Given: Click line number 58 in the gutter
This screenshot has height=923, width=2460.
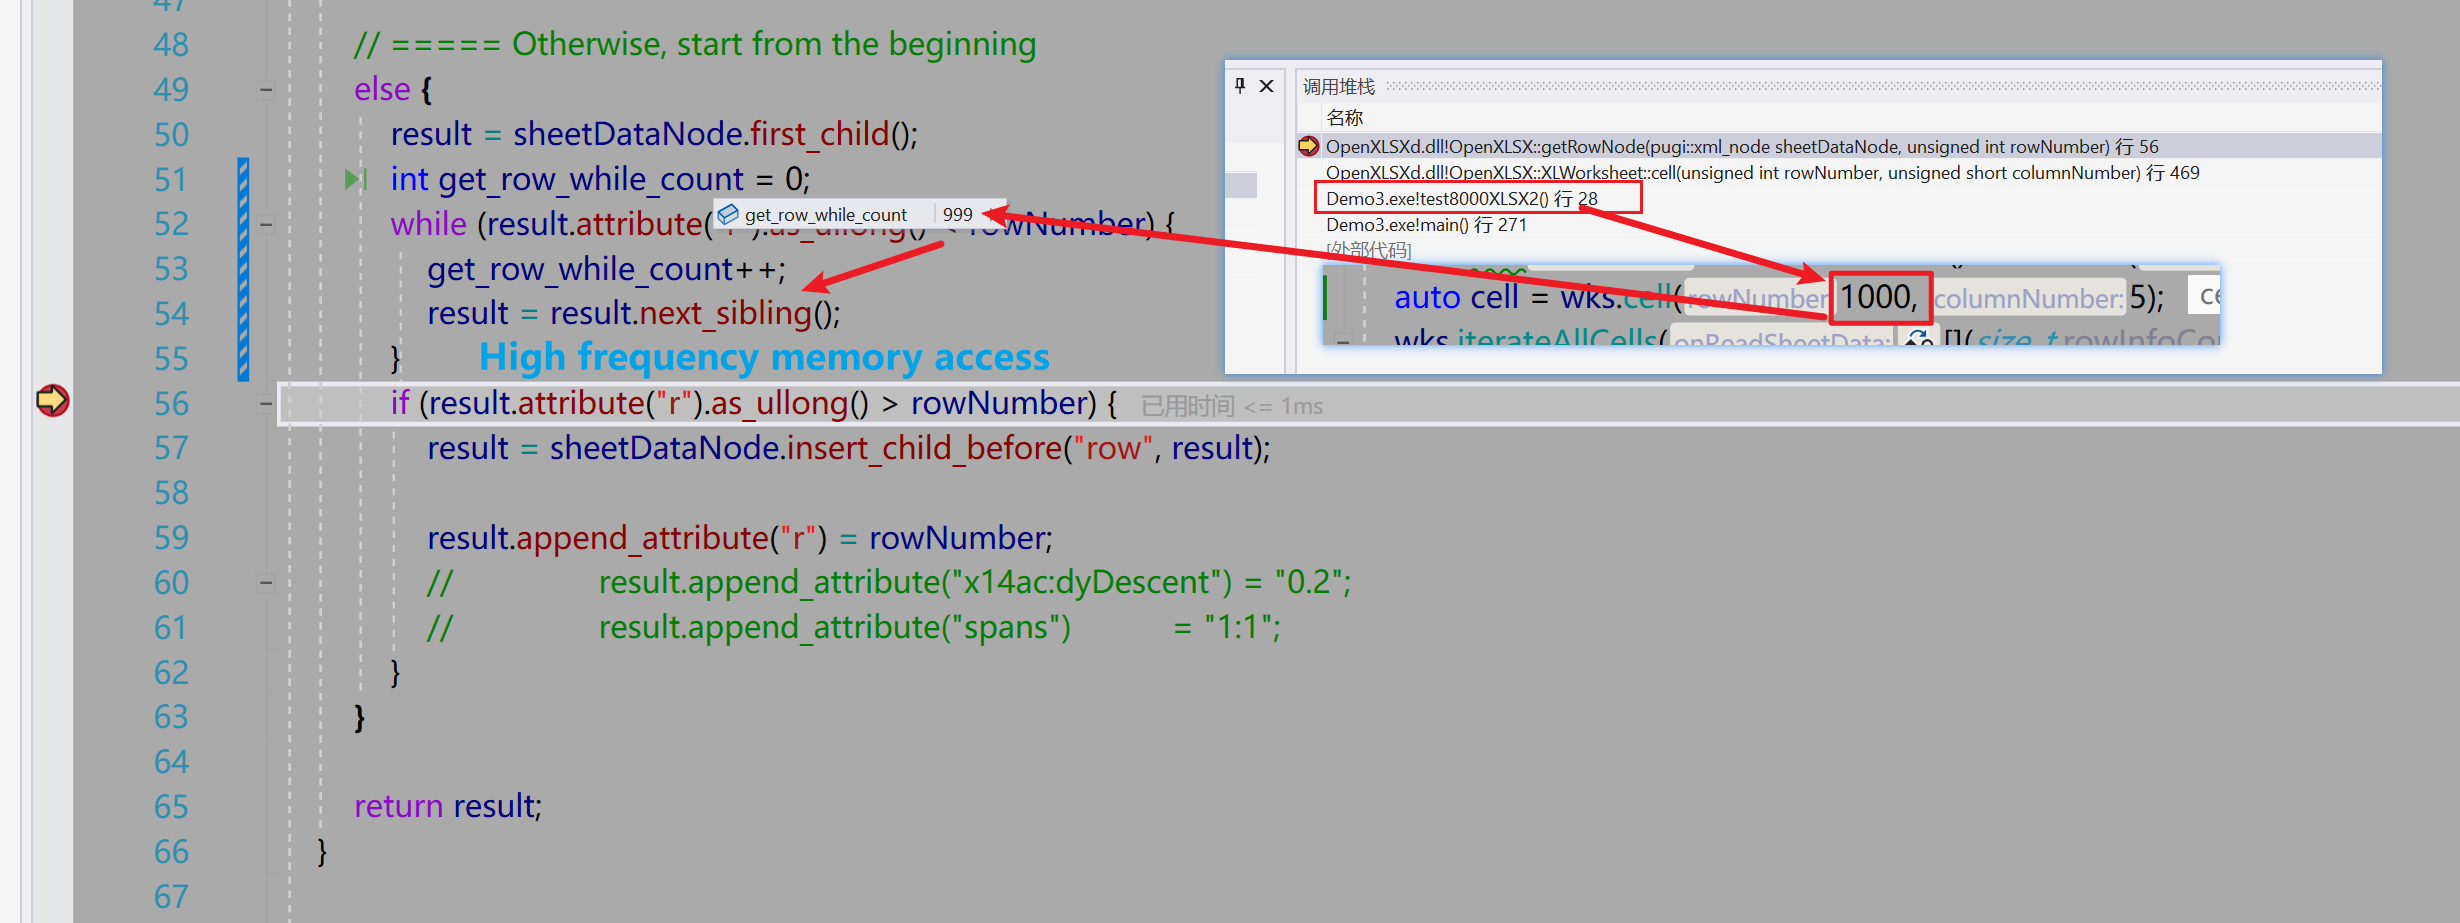Looking at the screenshot, I should (x=171, y=493).
